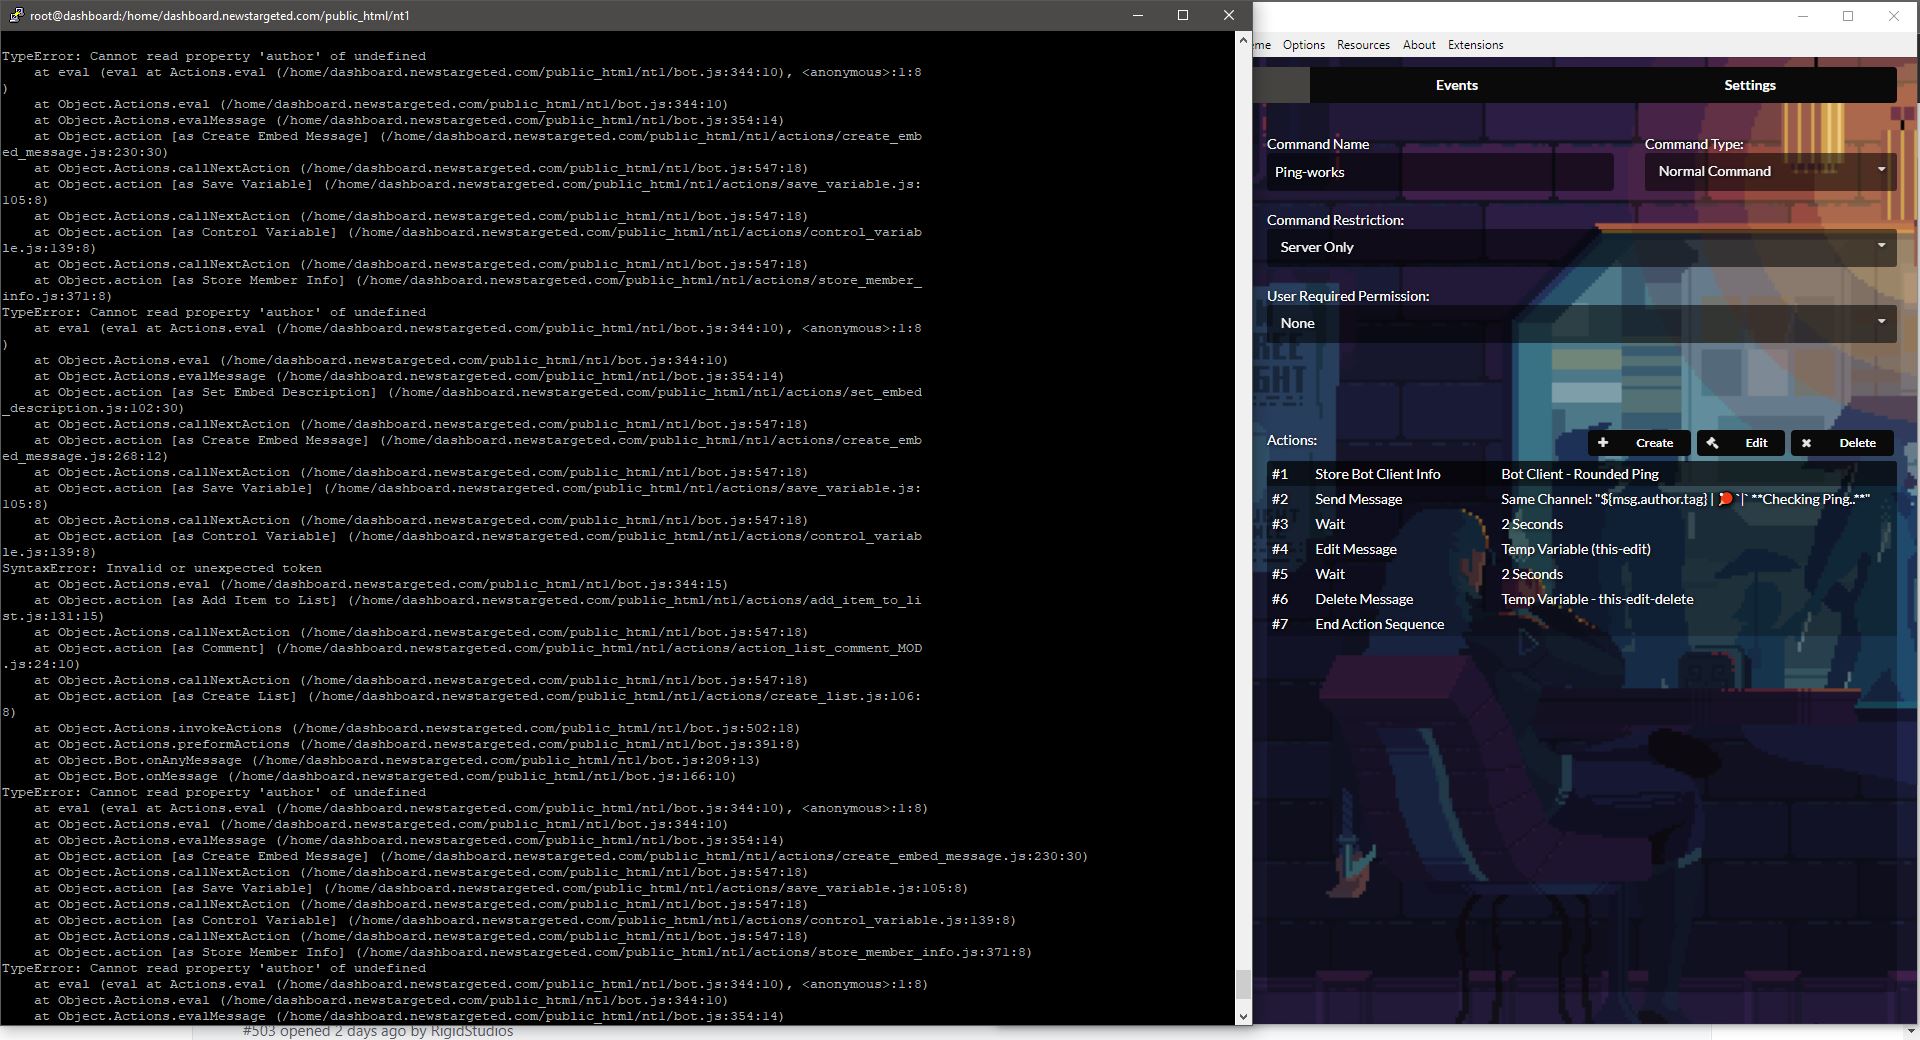Open the Options menu

pyautogui.click(x=1303, y=44)
